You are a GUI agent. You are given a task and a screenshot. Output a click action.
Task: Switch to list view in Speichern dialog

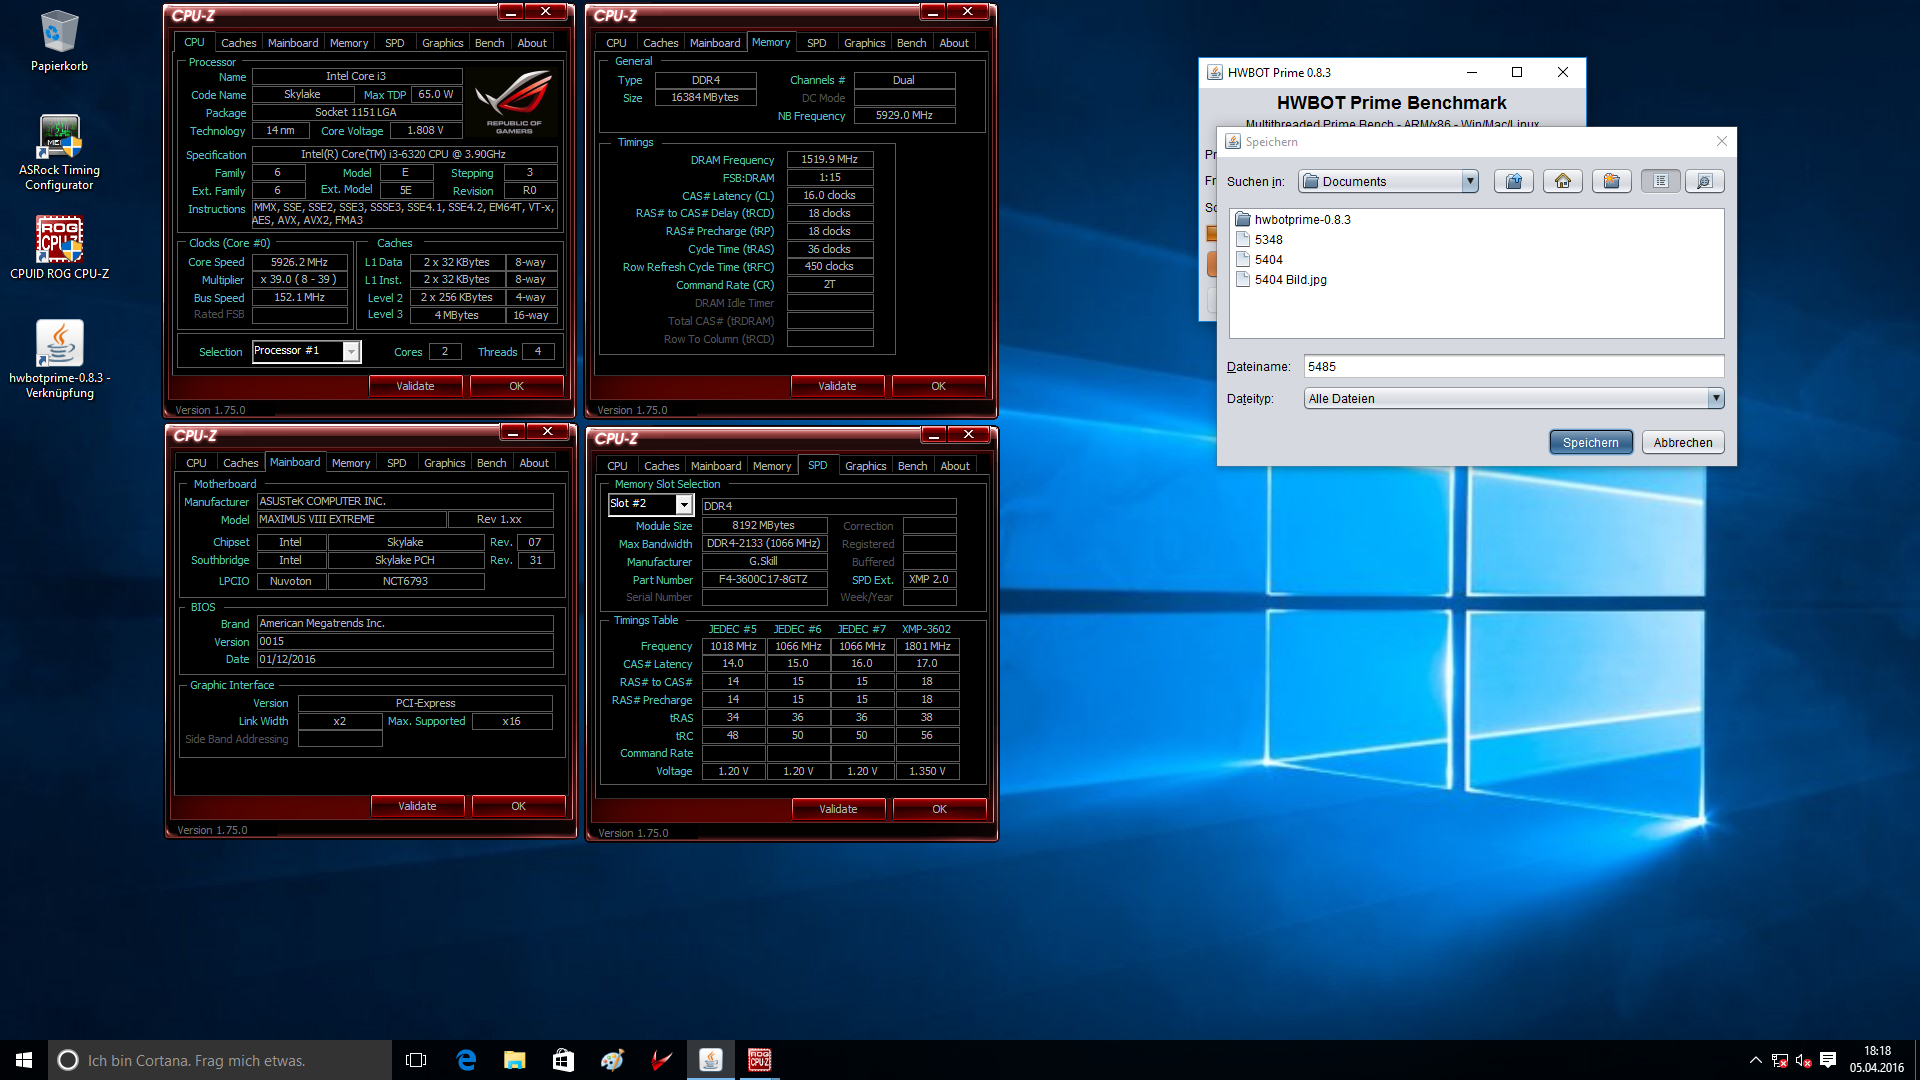point(1660,181)
